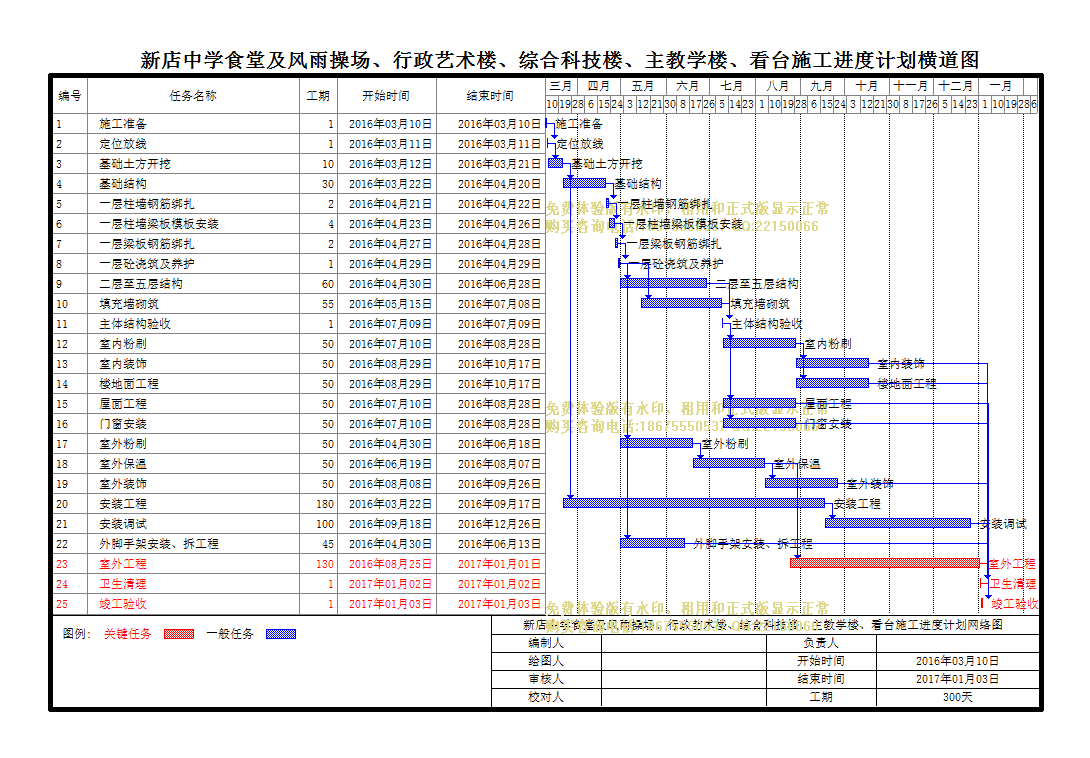
Task: Select the 基础土方开挖 task row name
Action: 135,164
